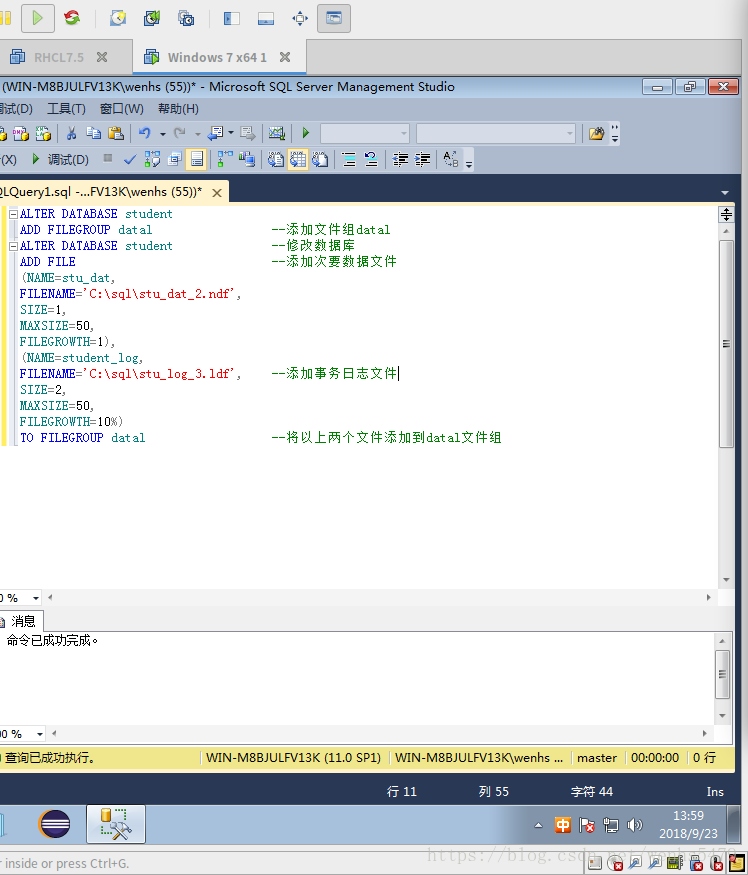The width and height of the screenshot is (748, 875).
Task: Expand SQL editor toolbar overflow options
Action: tap(469, 160)
